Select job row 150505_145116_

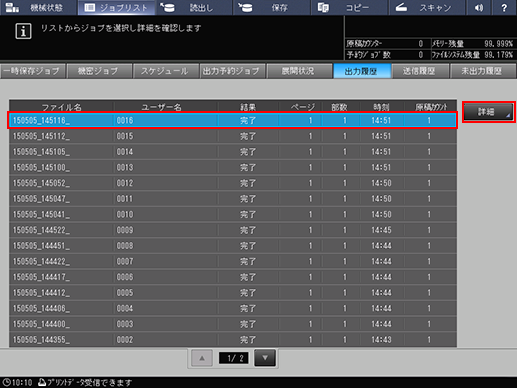point(233,120)
